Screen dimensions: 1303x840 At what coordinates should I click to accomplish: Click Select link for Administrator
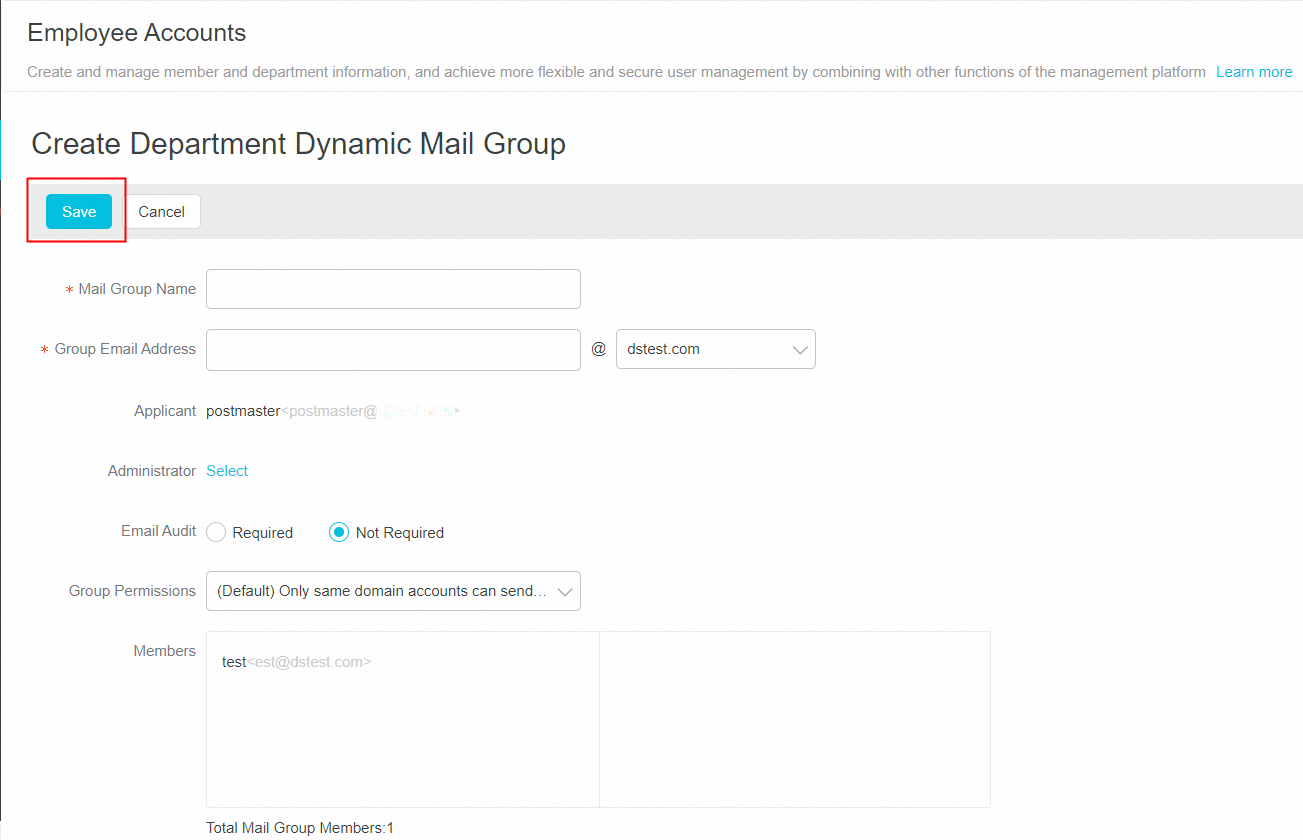pos(227,471)
